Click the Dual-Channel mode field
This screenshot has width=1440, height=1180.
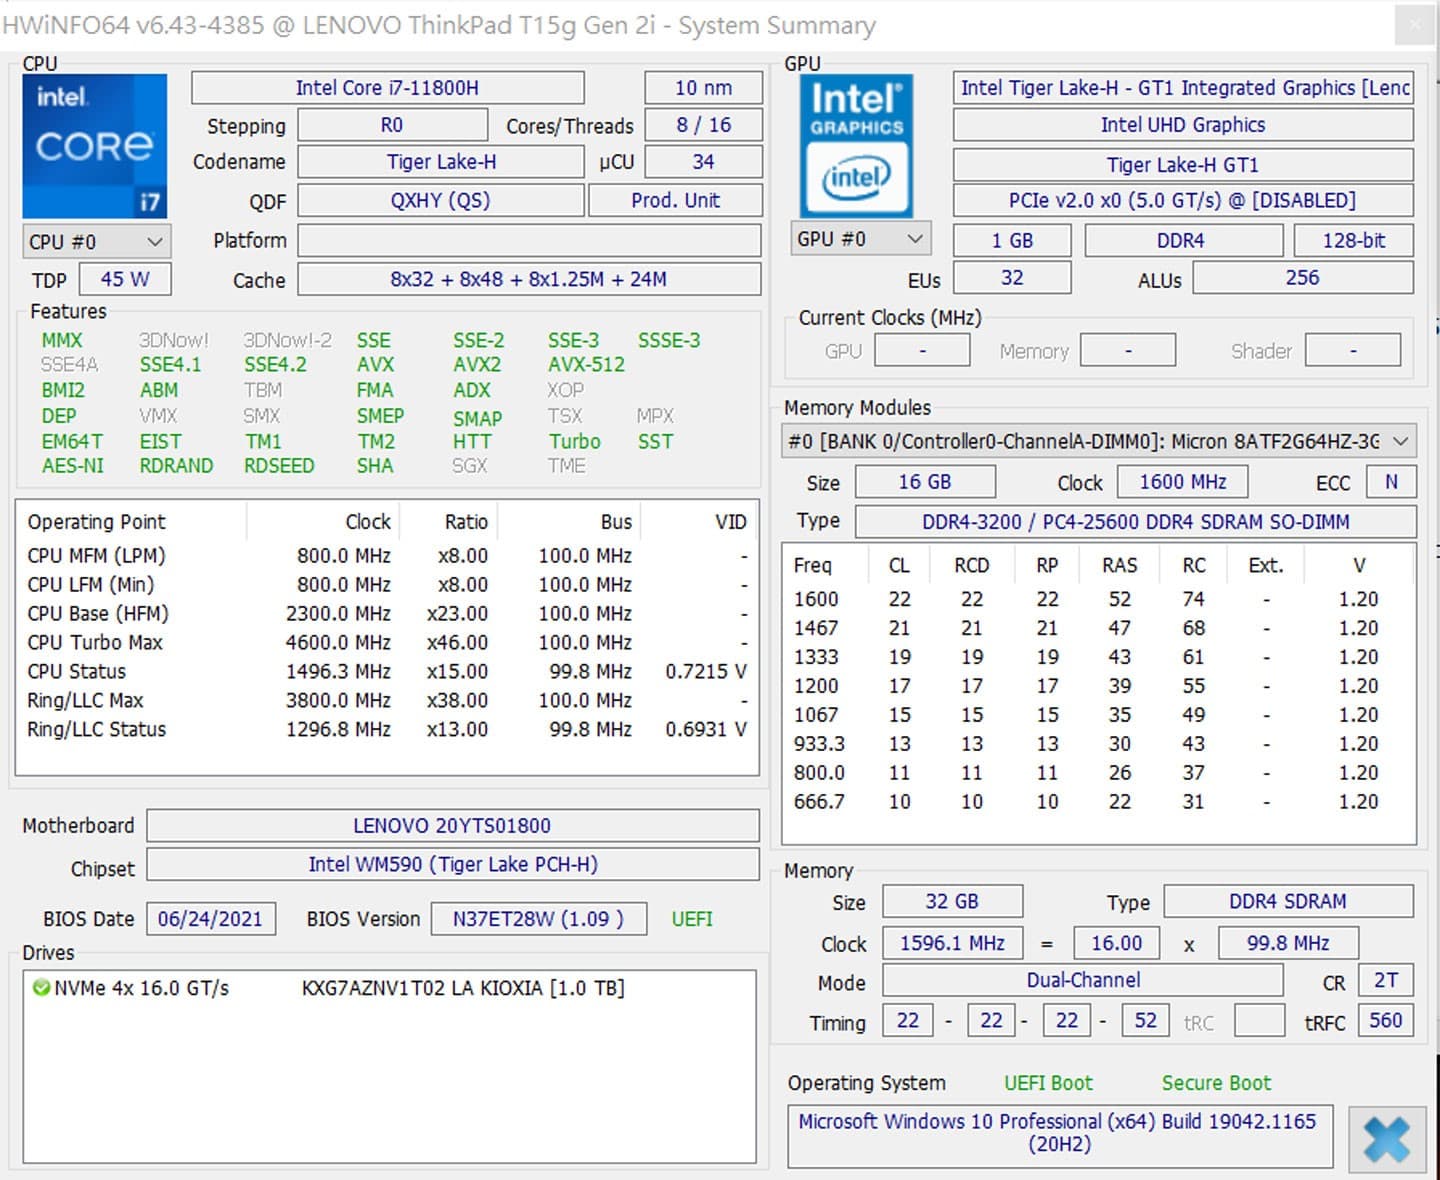1082,981
